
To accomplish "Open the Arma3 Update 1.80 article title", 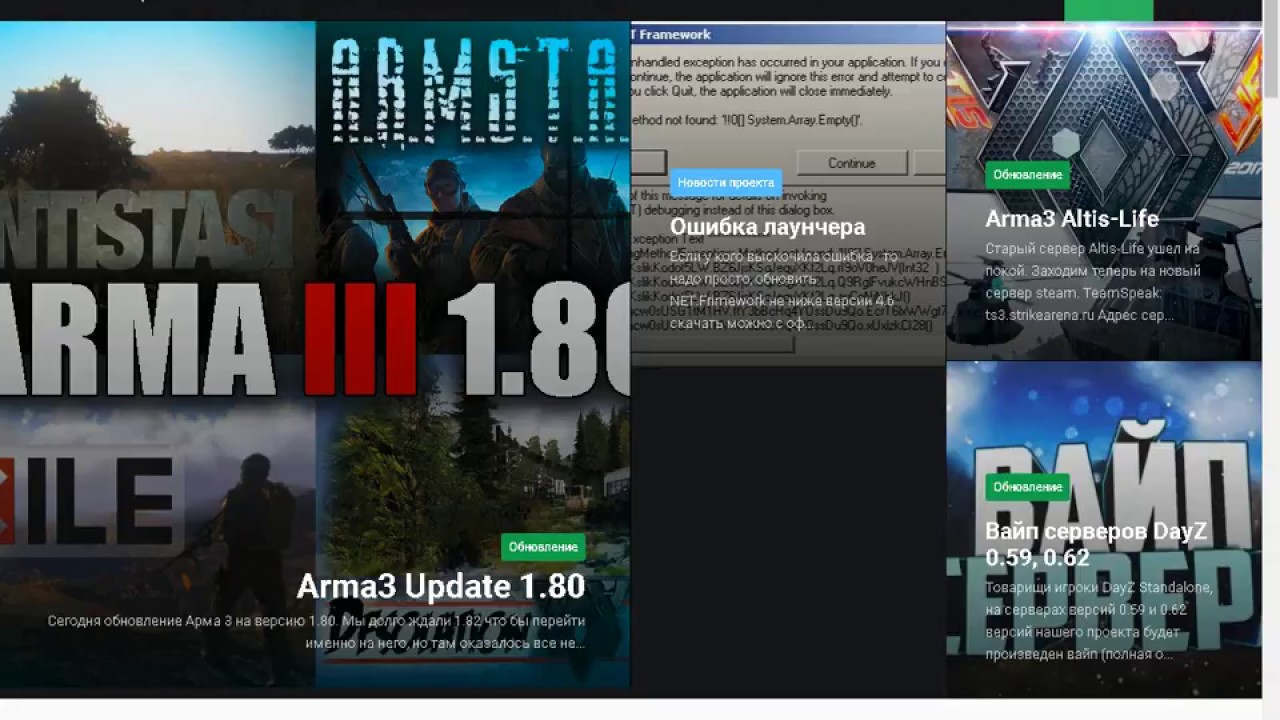I will [x=441, y=586].
